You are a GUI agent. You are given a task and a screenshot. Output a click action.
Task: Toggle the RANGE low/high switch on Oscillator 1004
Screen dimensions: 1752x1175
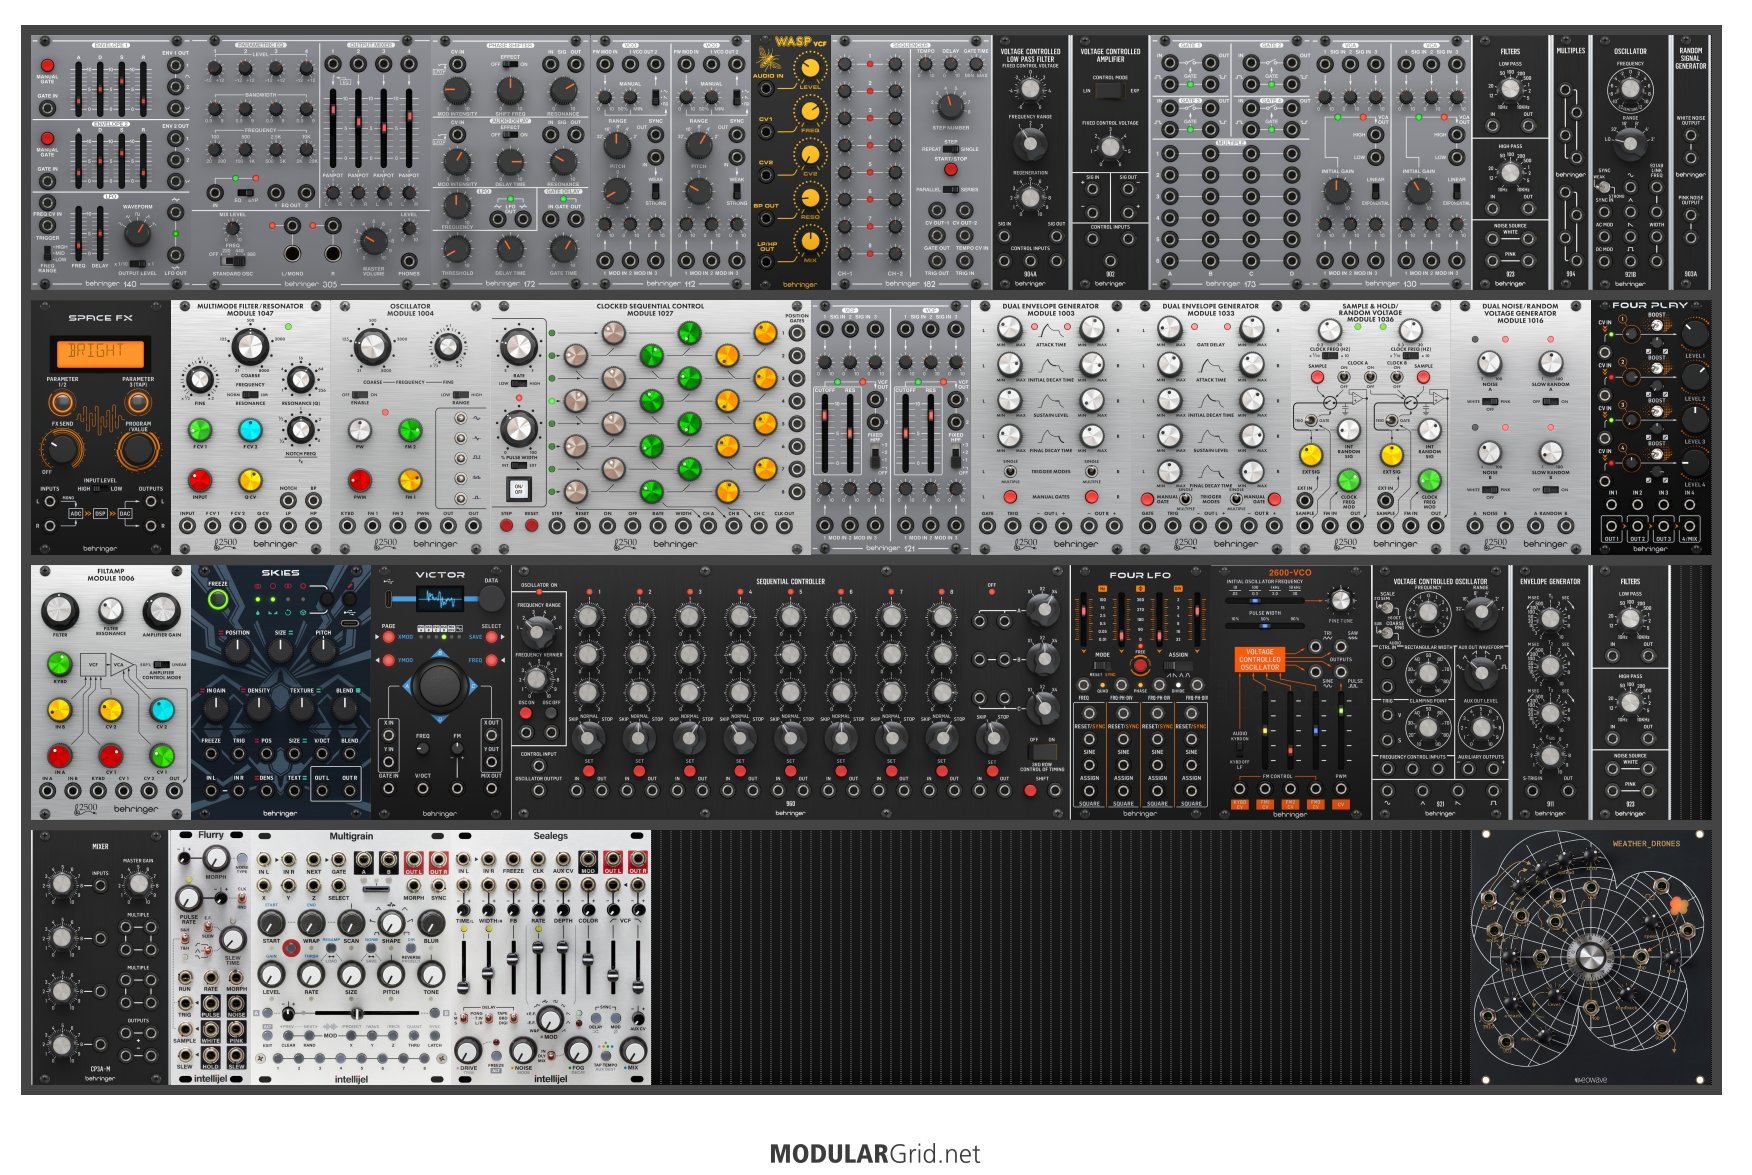coord(461,395)
